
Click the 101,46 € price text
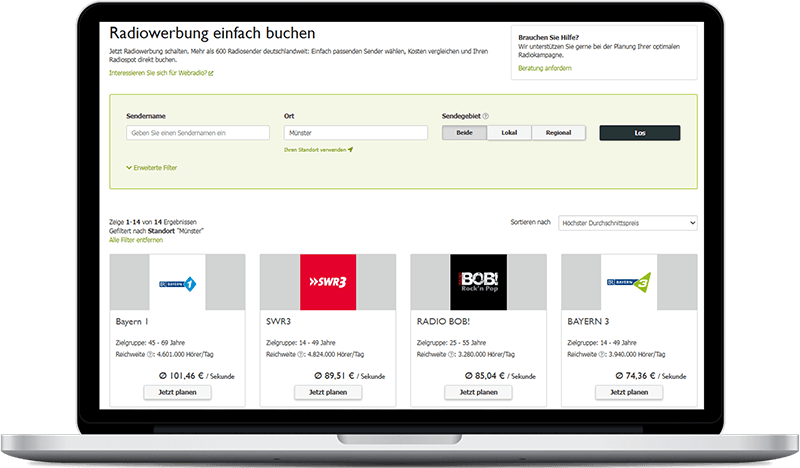(186, 376)
